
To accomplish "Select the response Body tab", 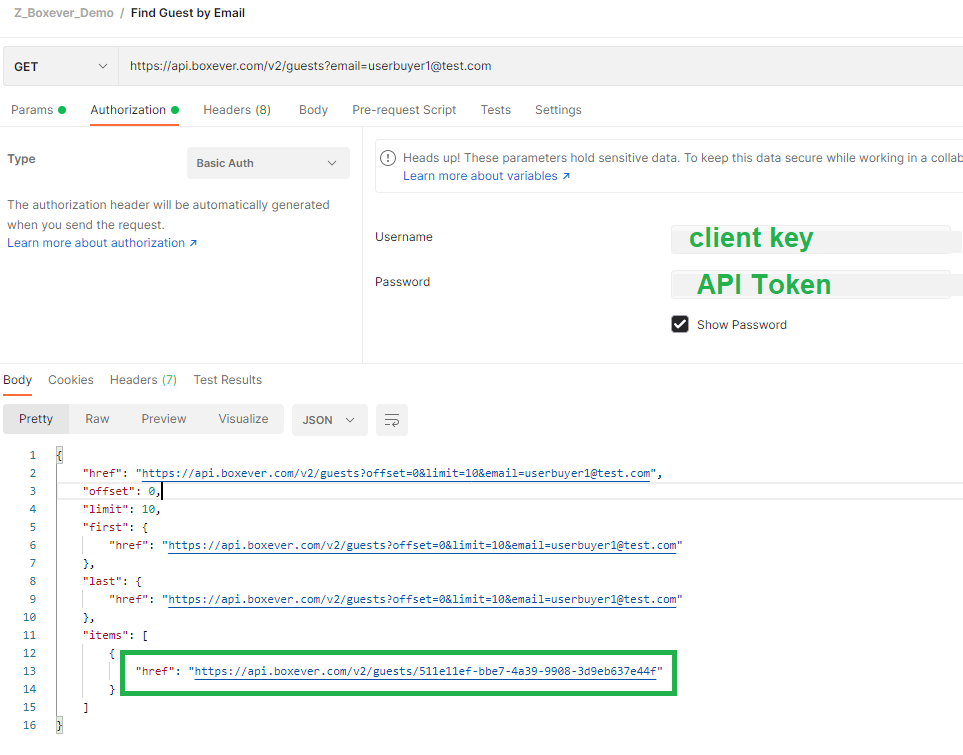I will 17,380.
